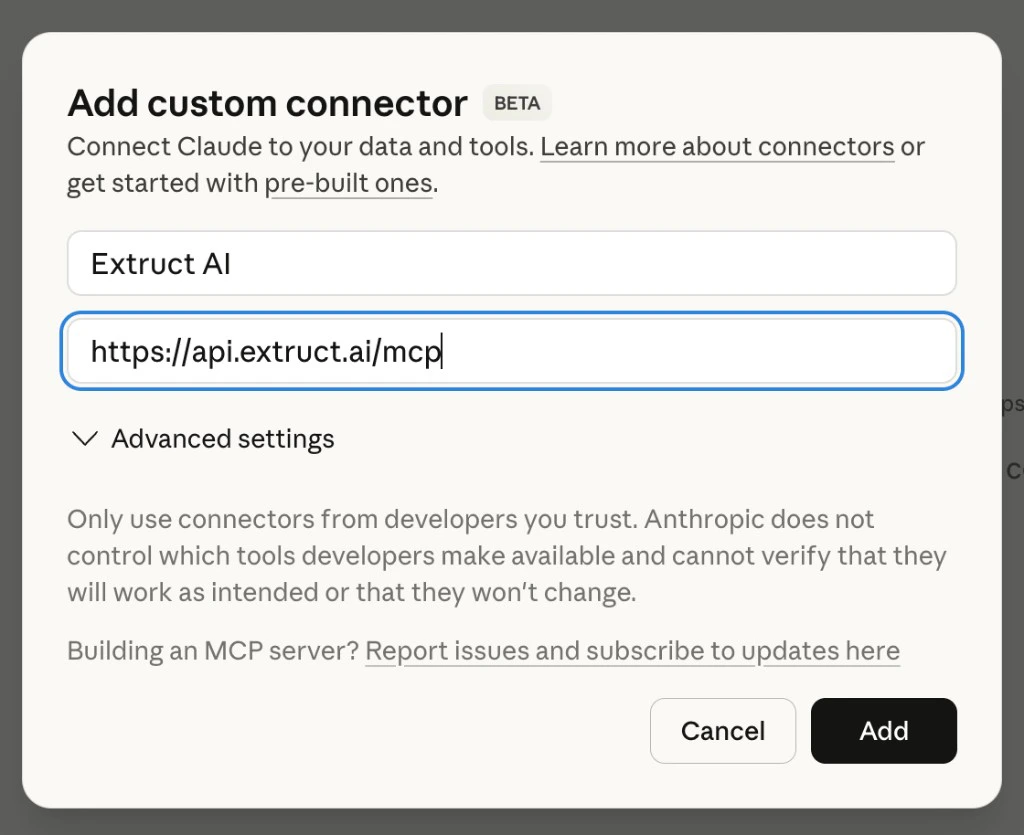
Task: Open Report issues and subscribe to updates here
Action: click(632, 650)
